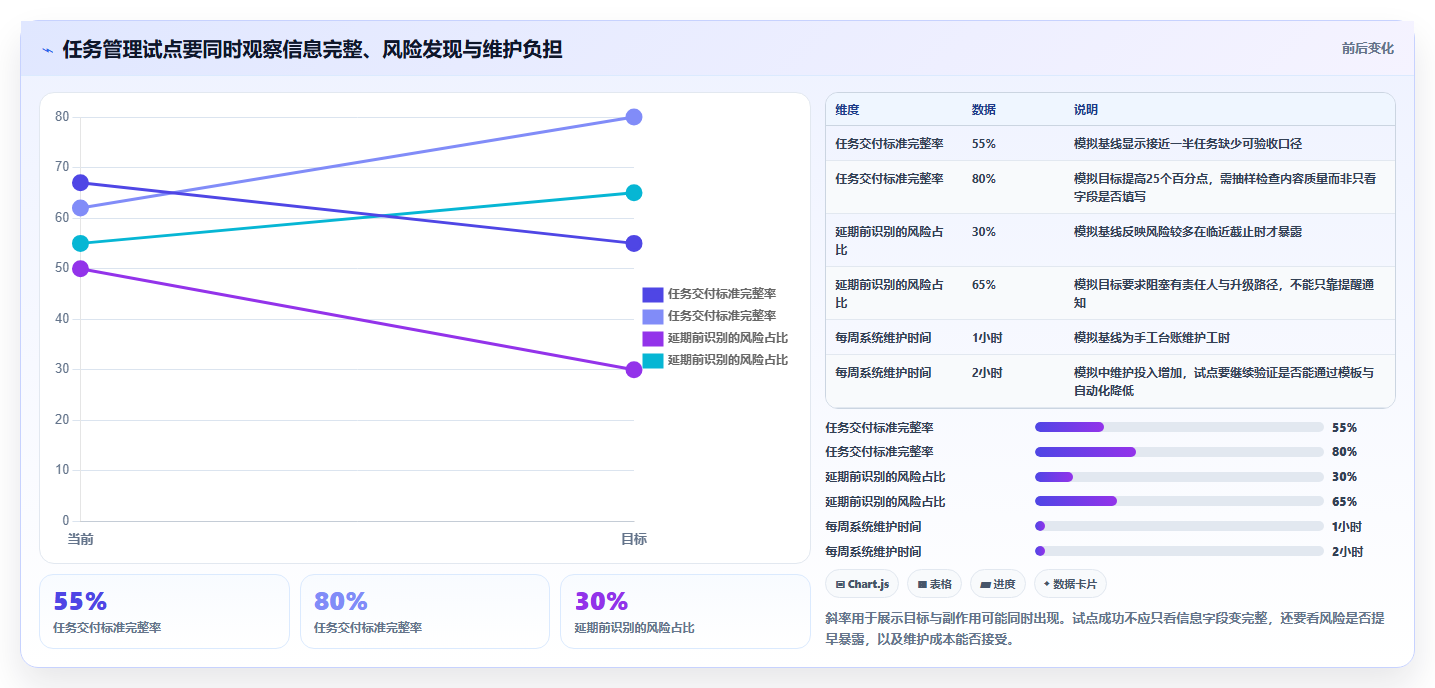Click the 模拟基线显示接近一半任务缺少可验收口径 description
The height and width of the screenshot is (688, 1435).
click(1188, 144)
